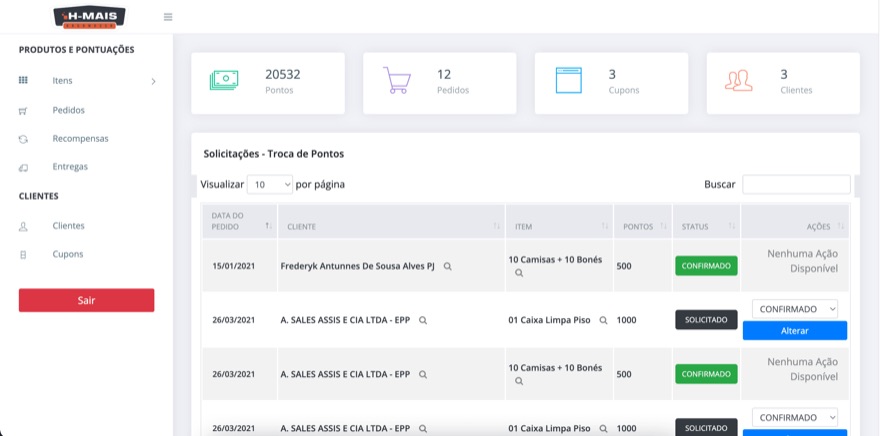The width and height of the screenshot is (880, 436).
Task: Click the Confirmado badge in the 15/01/2021 row
Action: tap(706, 266)
